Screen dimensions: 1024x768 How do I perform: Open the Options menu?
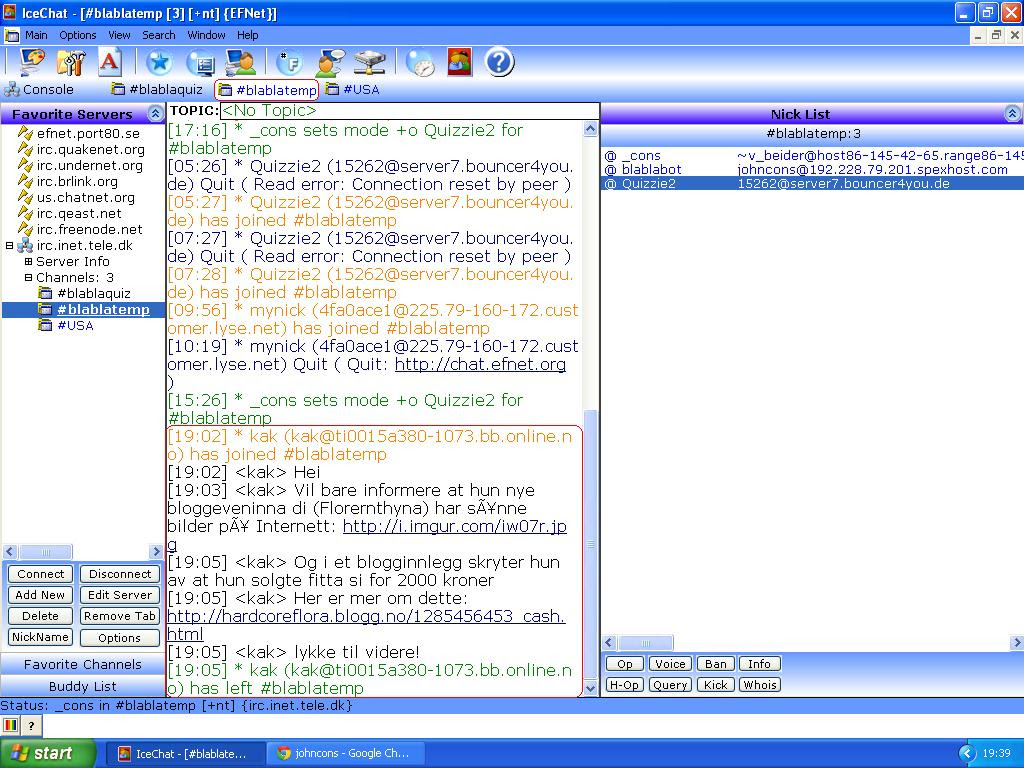78,35
